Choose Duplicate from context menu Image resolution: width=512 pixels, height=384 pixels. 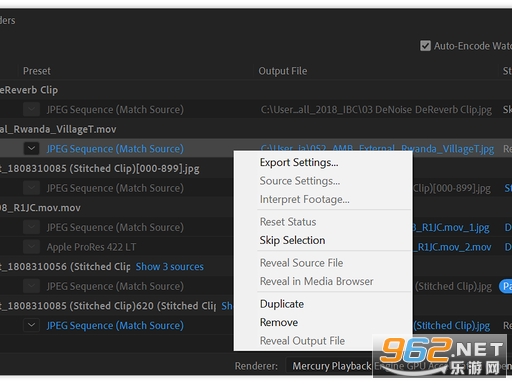(x=282, y=304)
